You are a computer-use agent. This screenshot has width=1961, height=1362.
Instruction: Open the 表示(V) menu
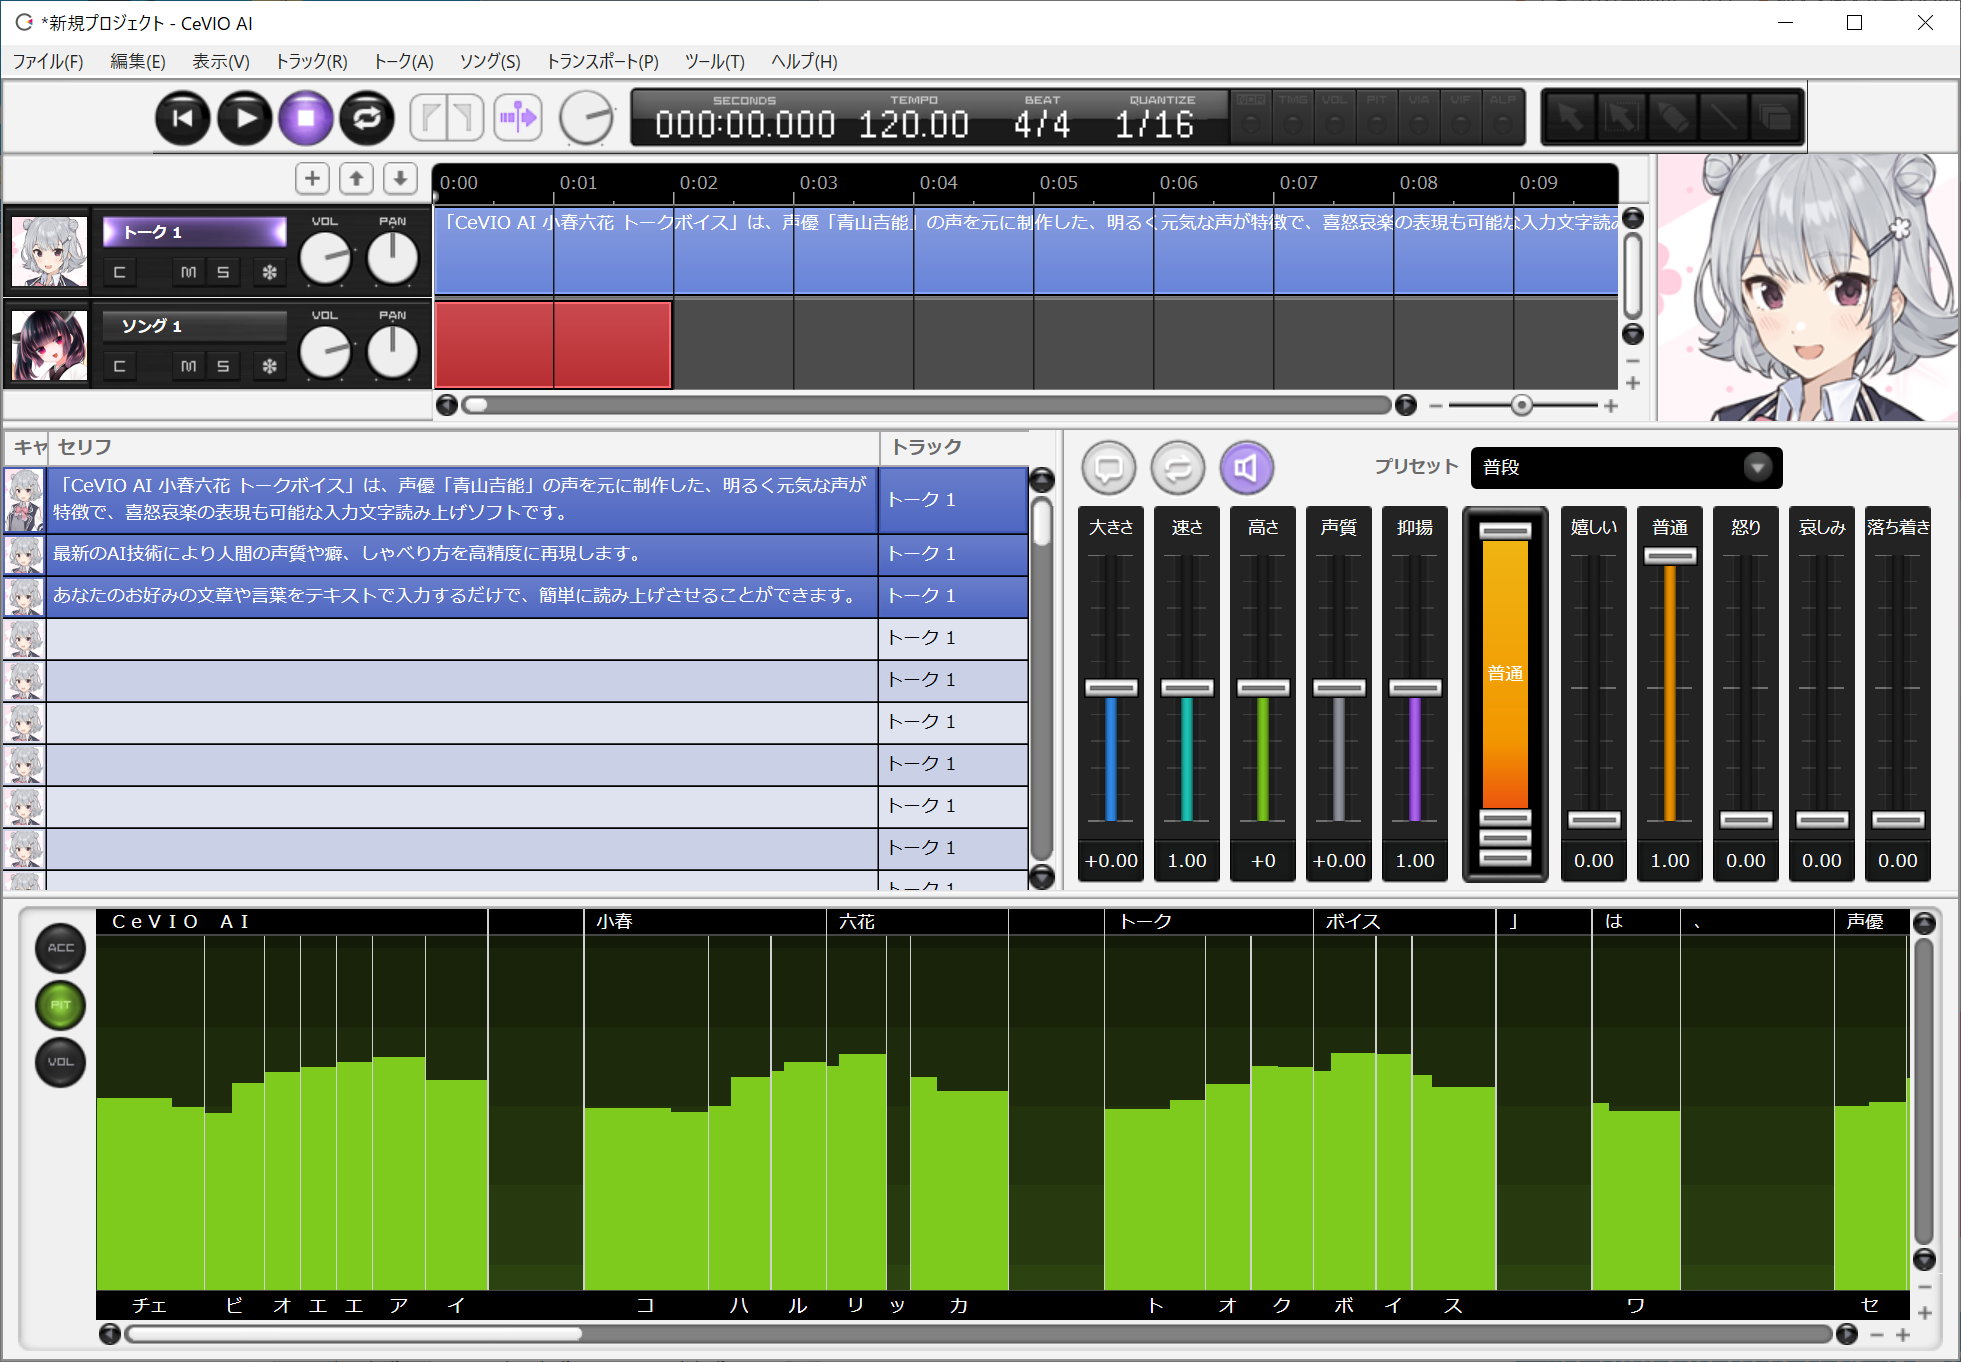pos(221,62)
